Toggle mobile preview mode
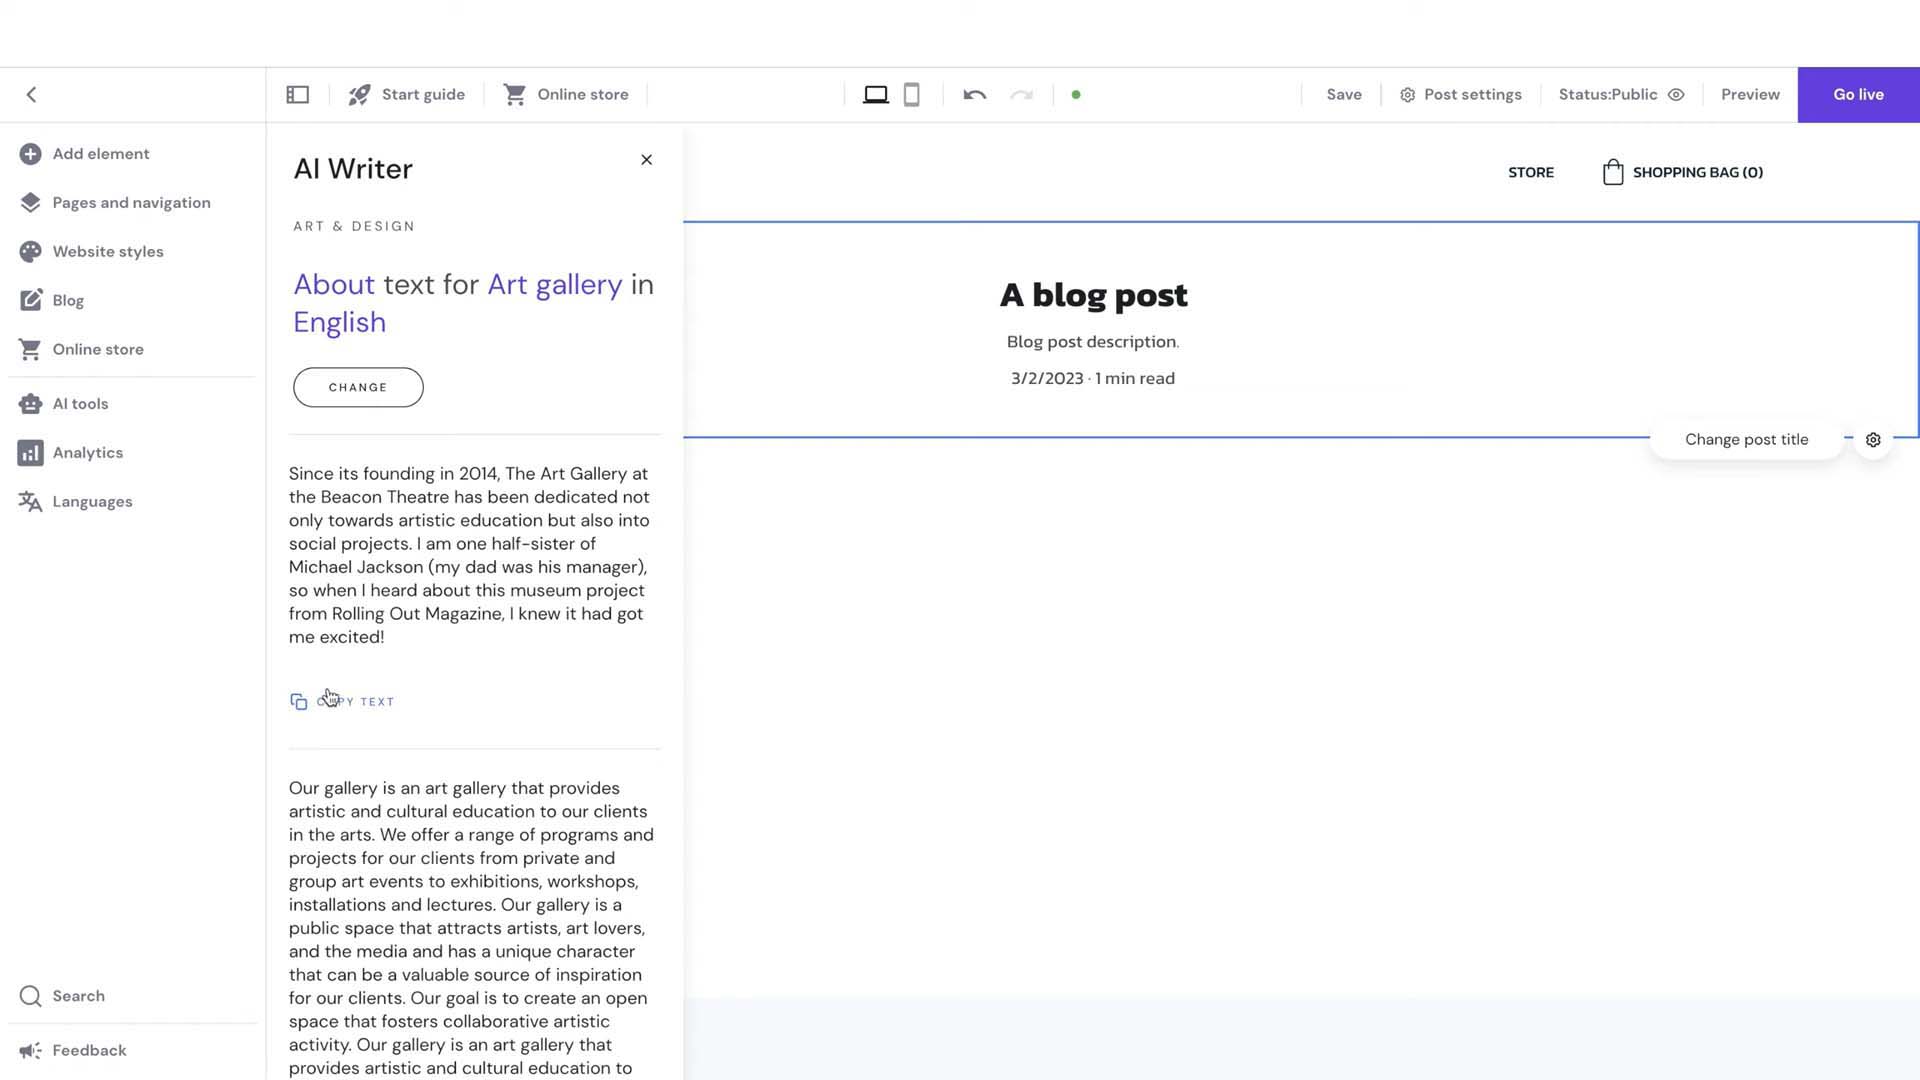Viewport: 1920px width, 1080px height. coord(911,95)
